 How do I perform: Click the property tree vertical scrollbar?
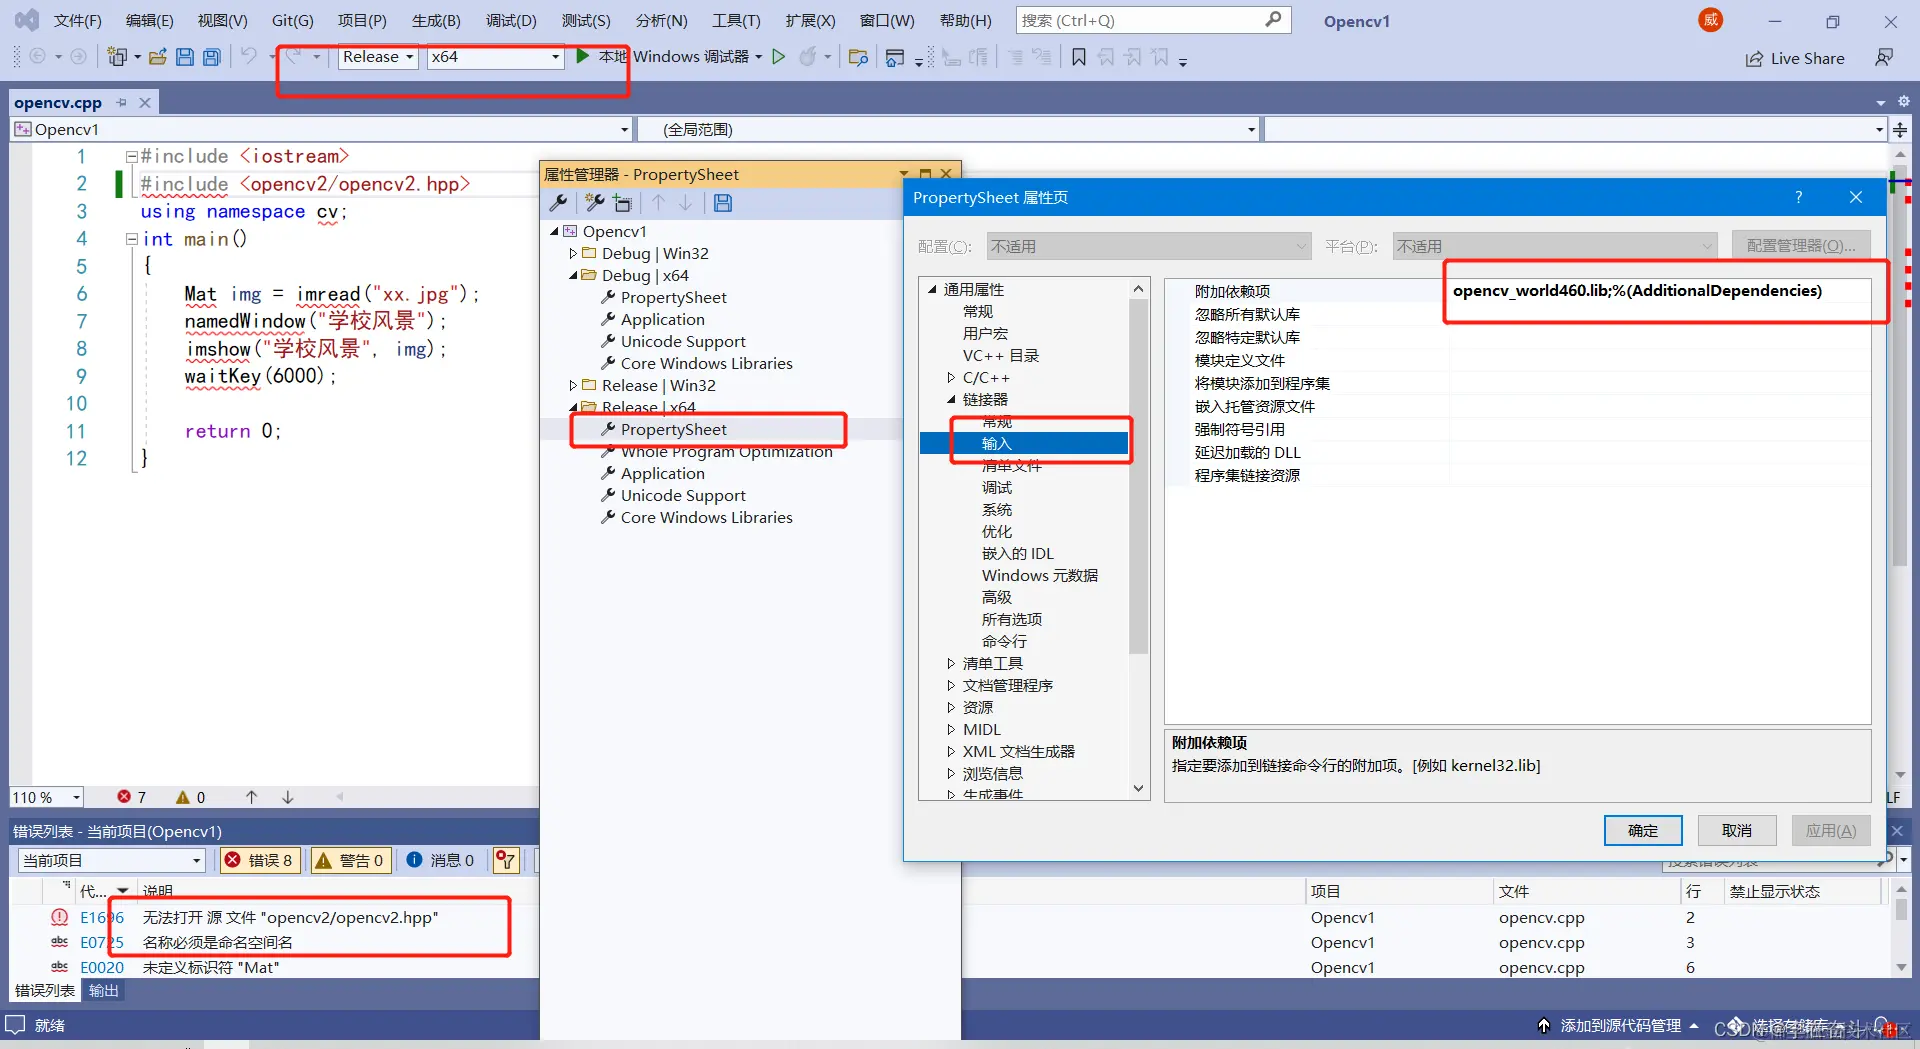(x=1138, y=476)
